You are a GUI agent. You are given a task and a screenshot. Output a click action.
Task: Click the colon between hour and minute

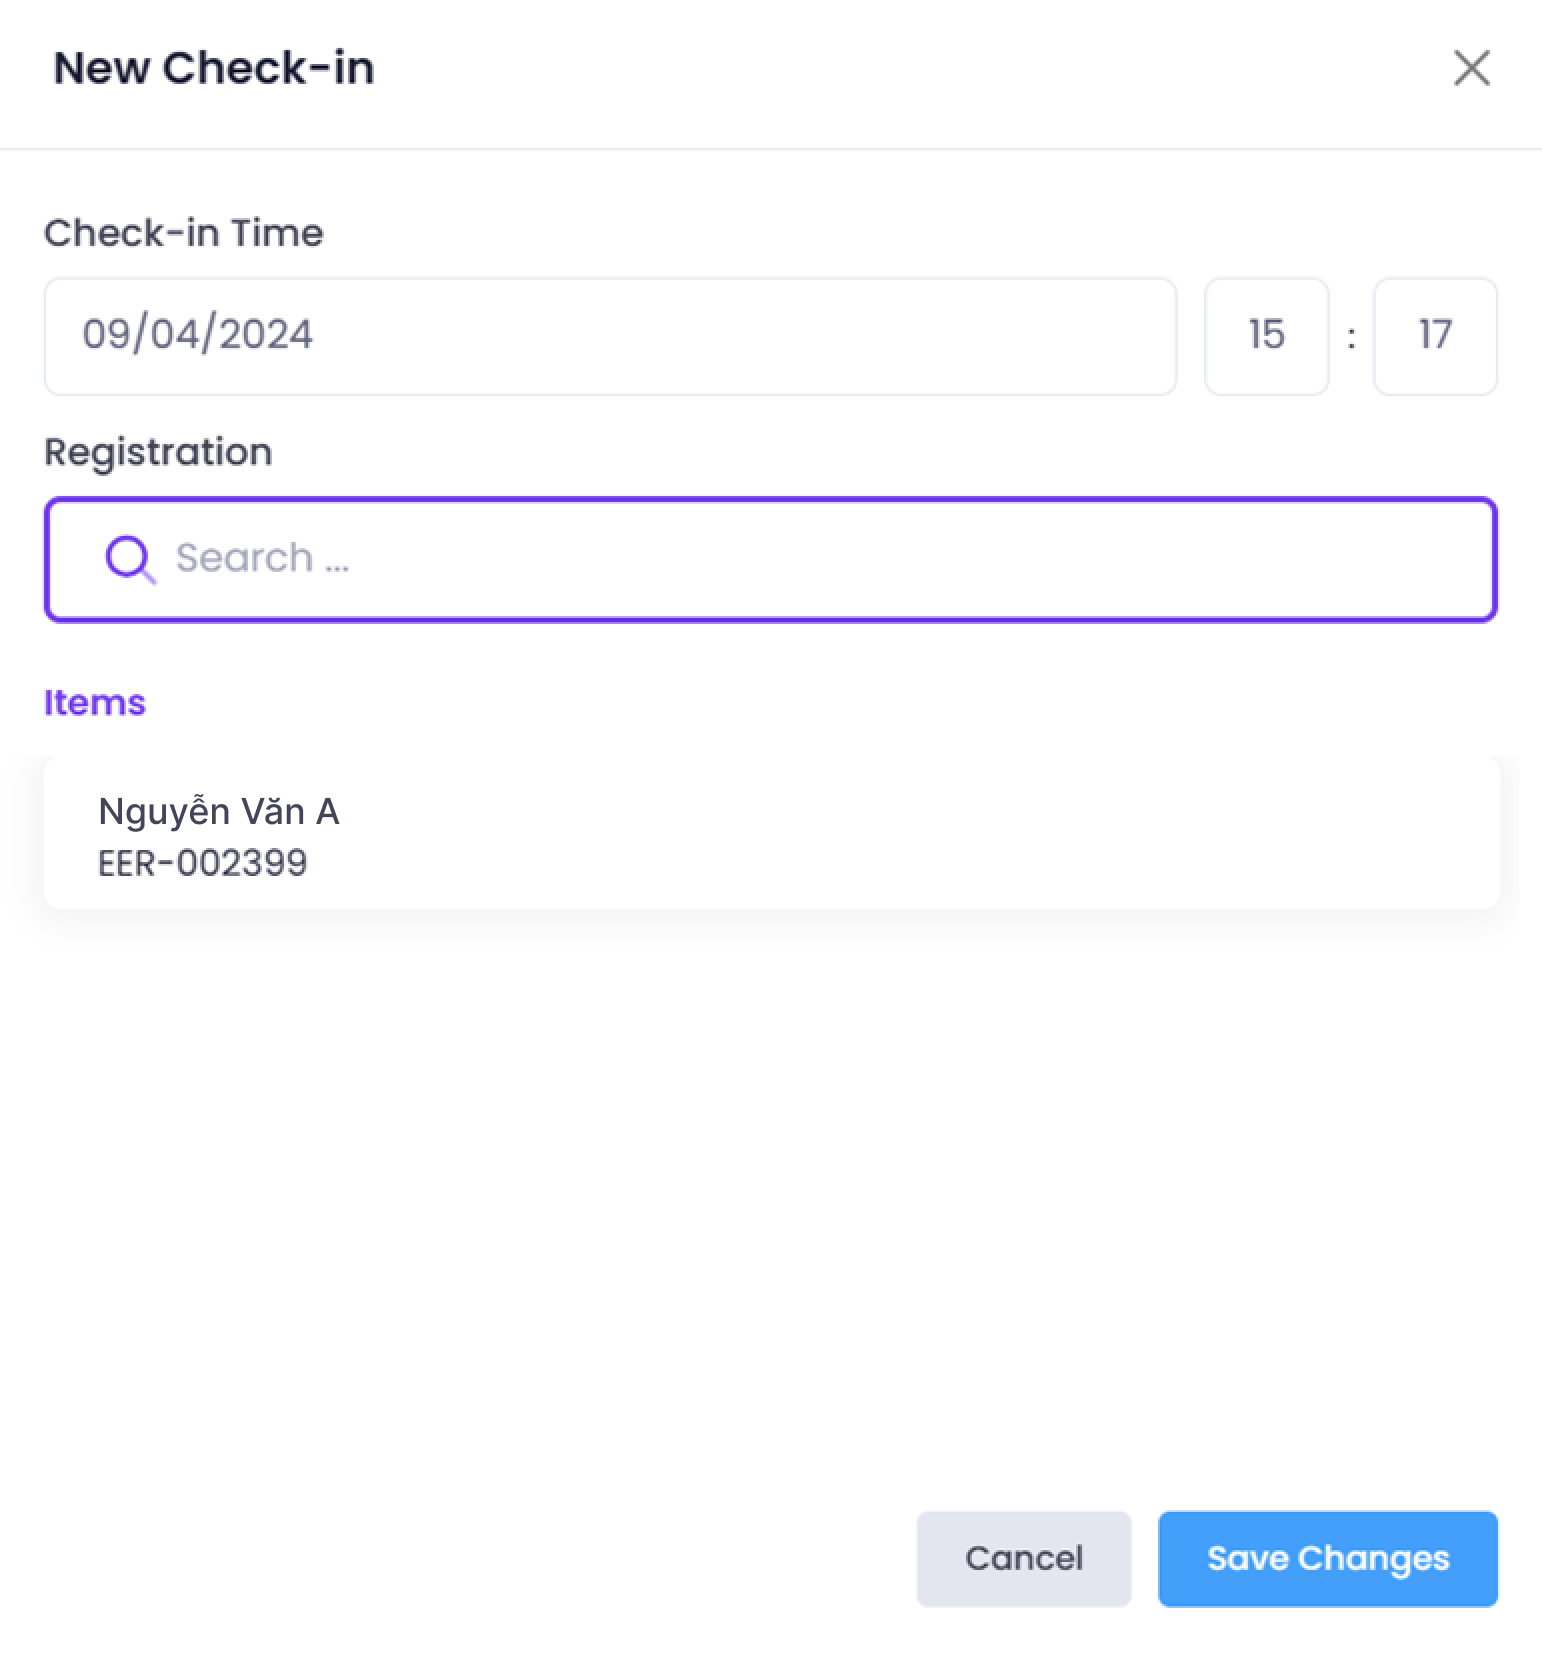pos(1351,338)
